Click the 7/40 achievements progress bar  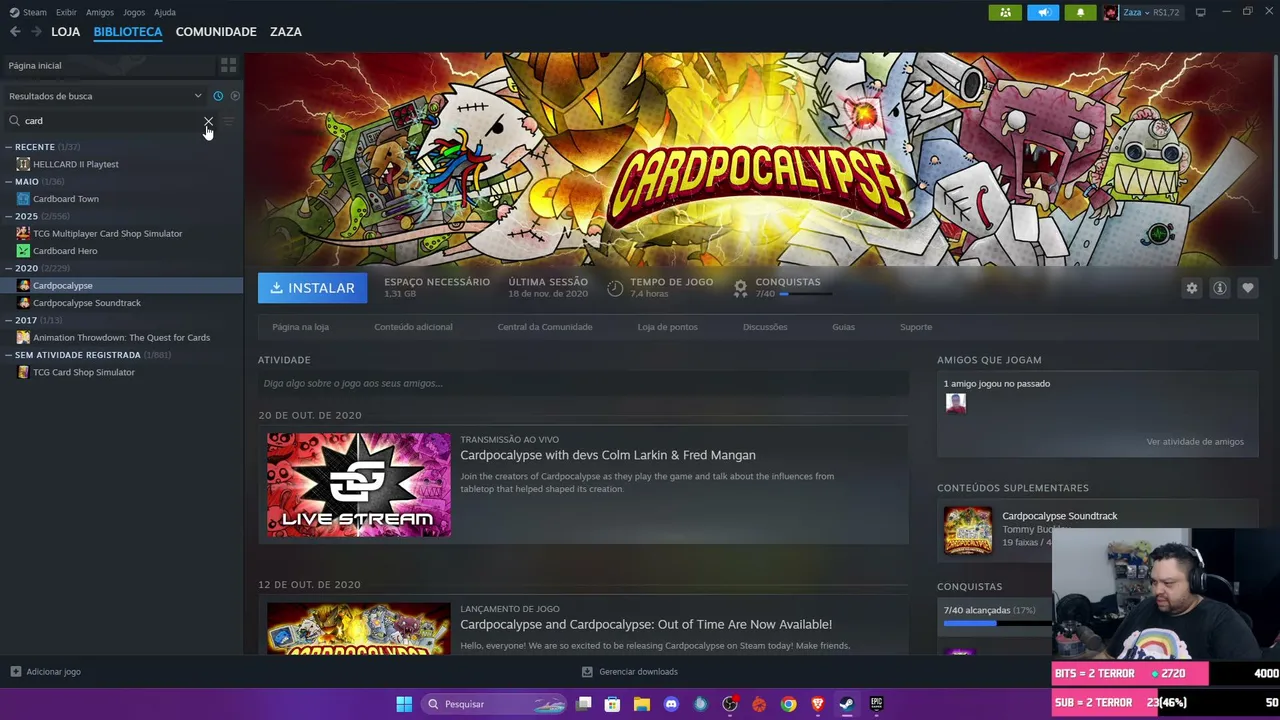pos(805,294)
